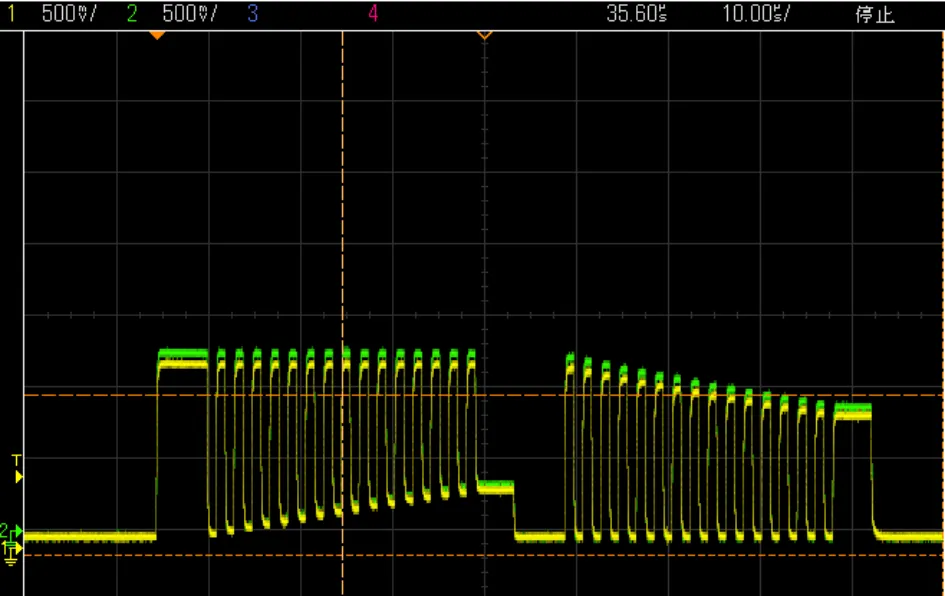Select channel 2 label in top bar
Viewport: 945px width, 596px height.
(x=132, y=14)
